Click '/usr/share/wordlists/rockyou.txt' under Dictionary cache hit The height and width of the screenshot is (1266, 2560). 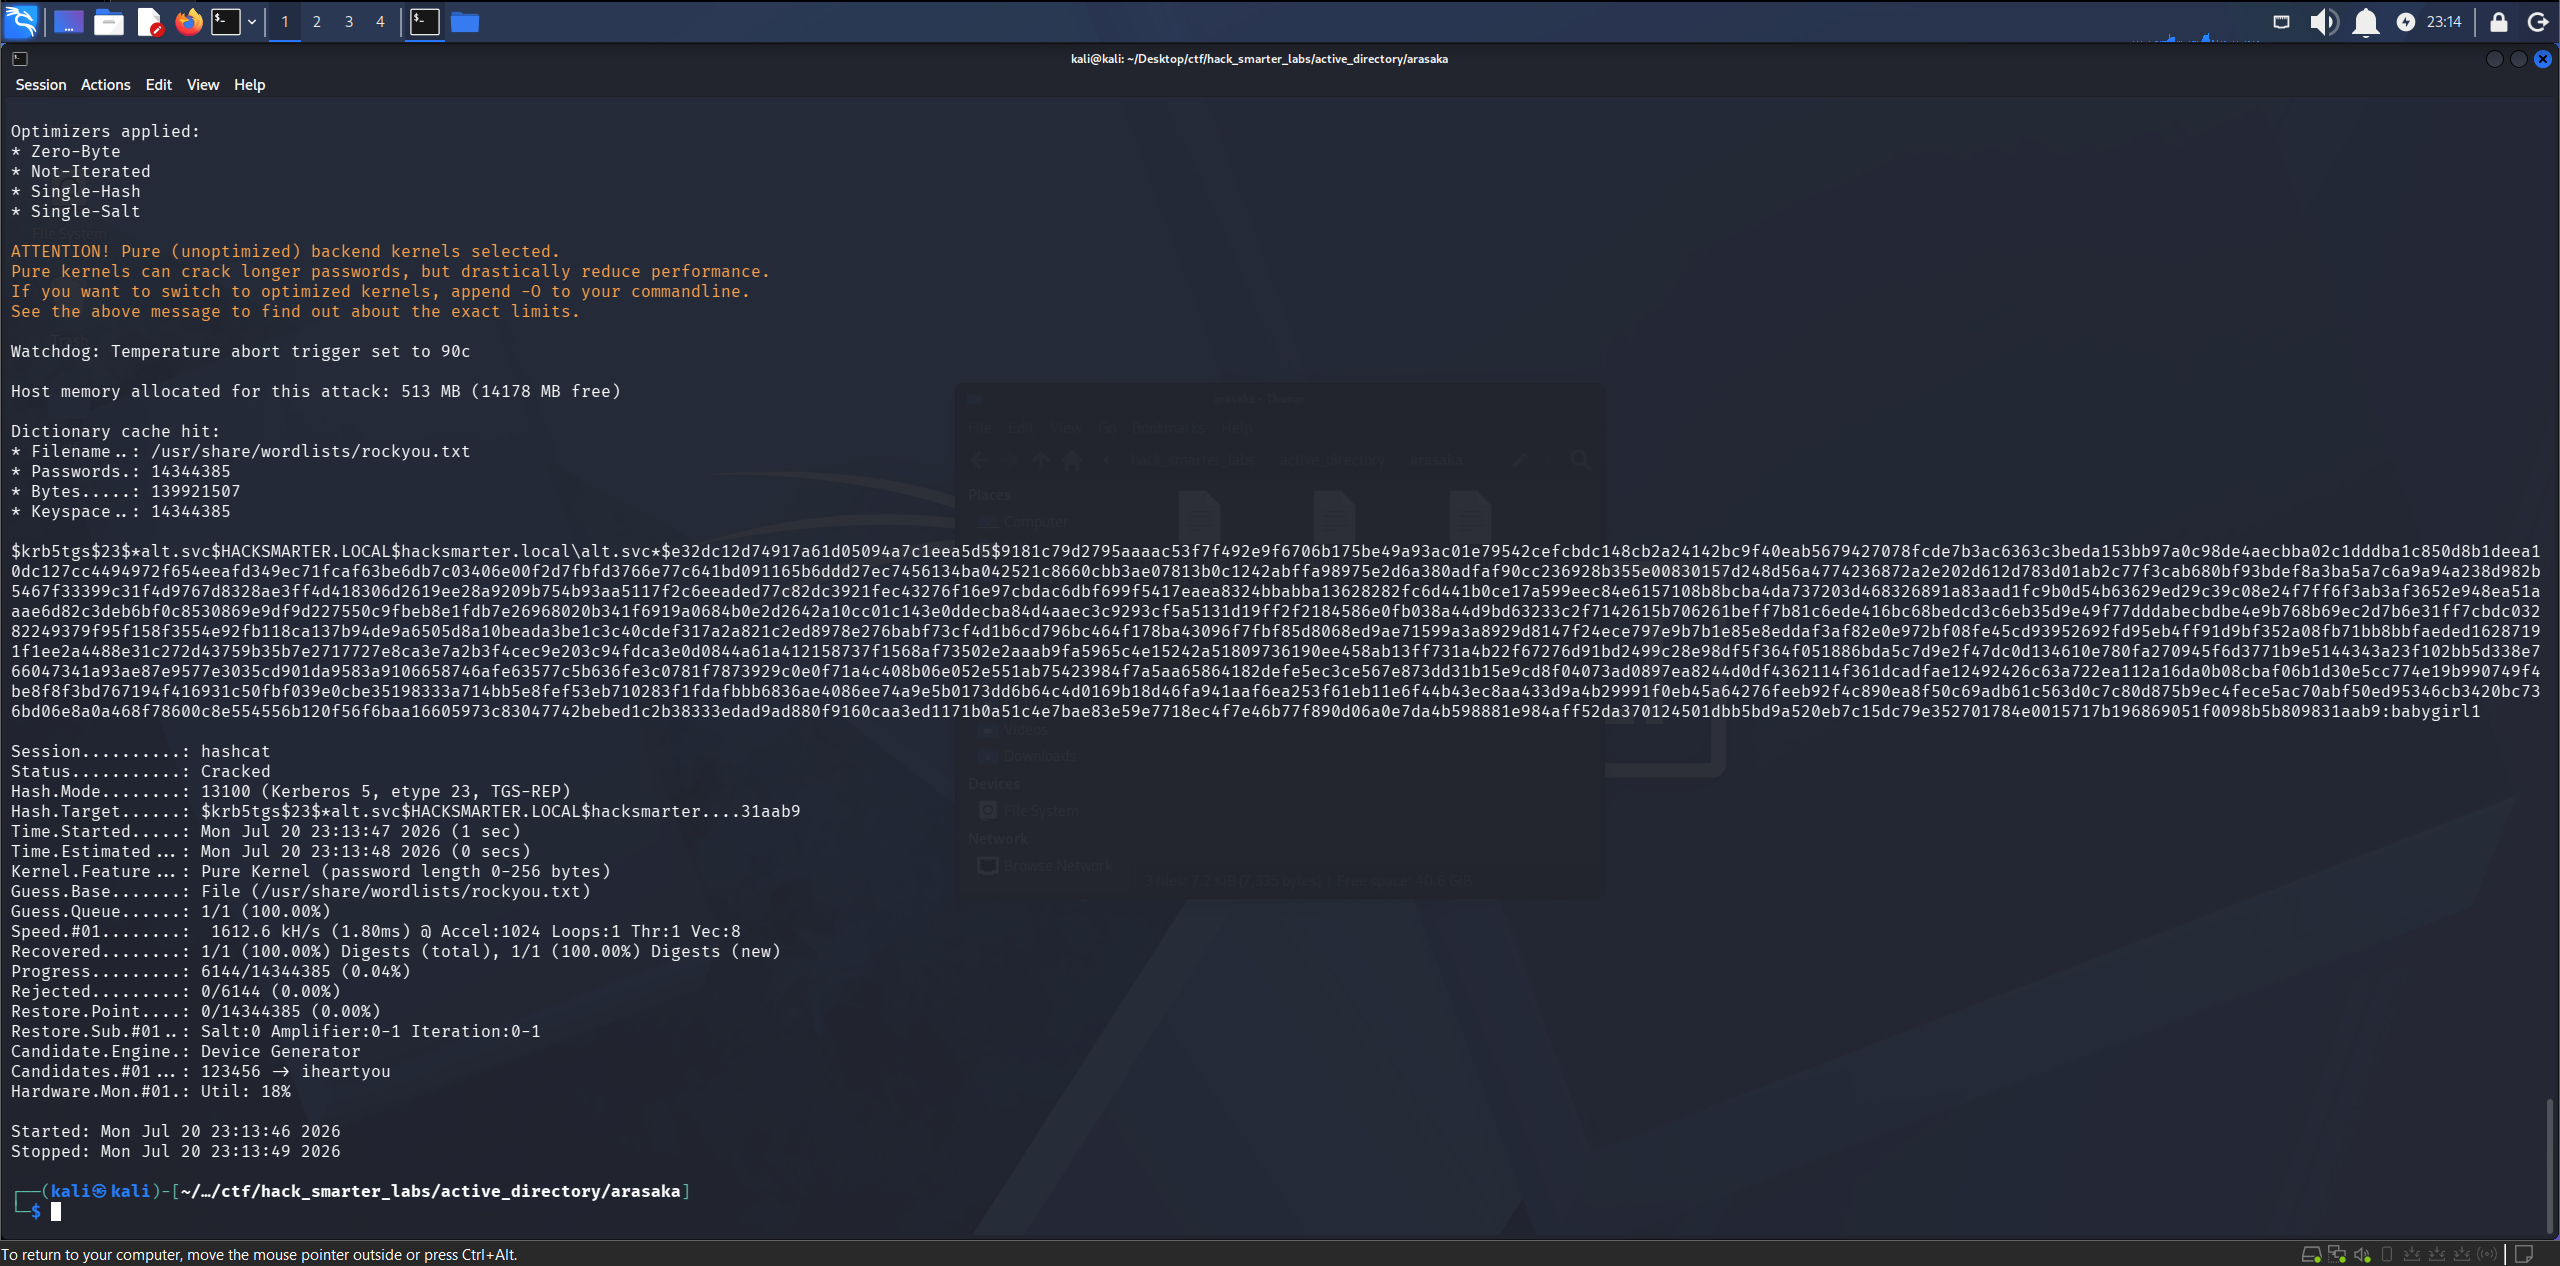[x=311, y=451]
